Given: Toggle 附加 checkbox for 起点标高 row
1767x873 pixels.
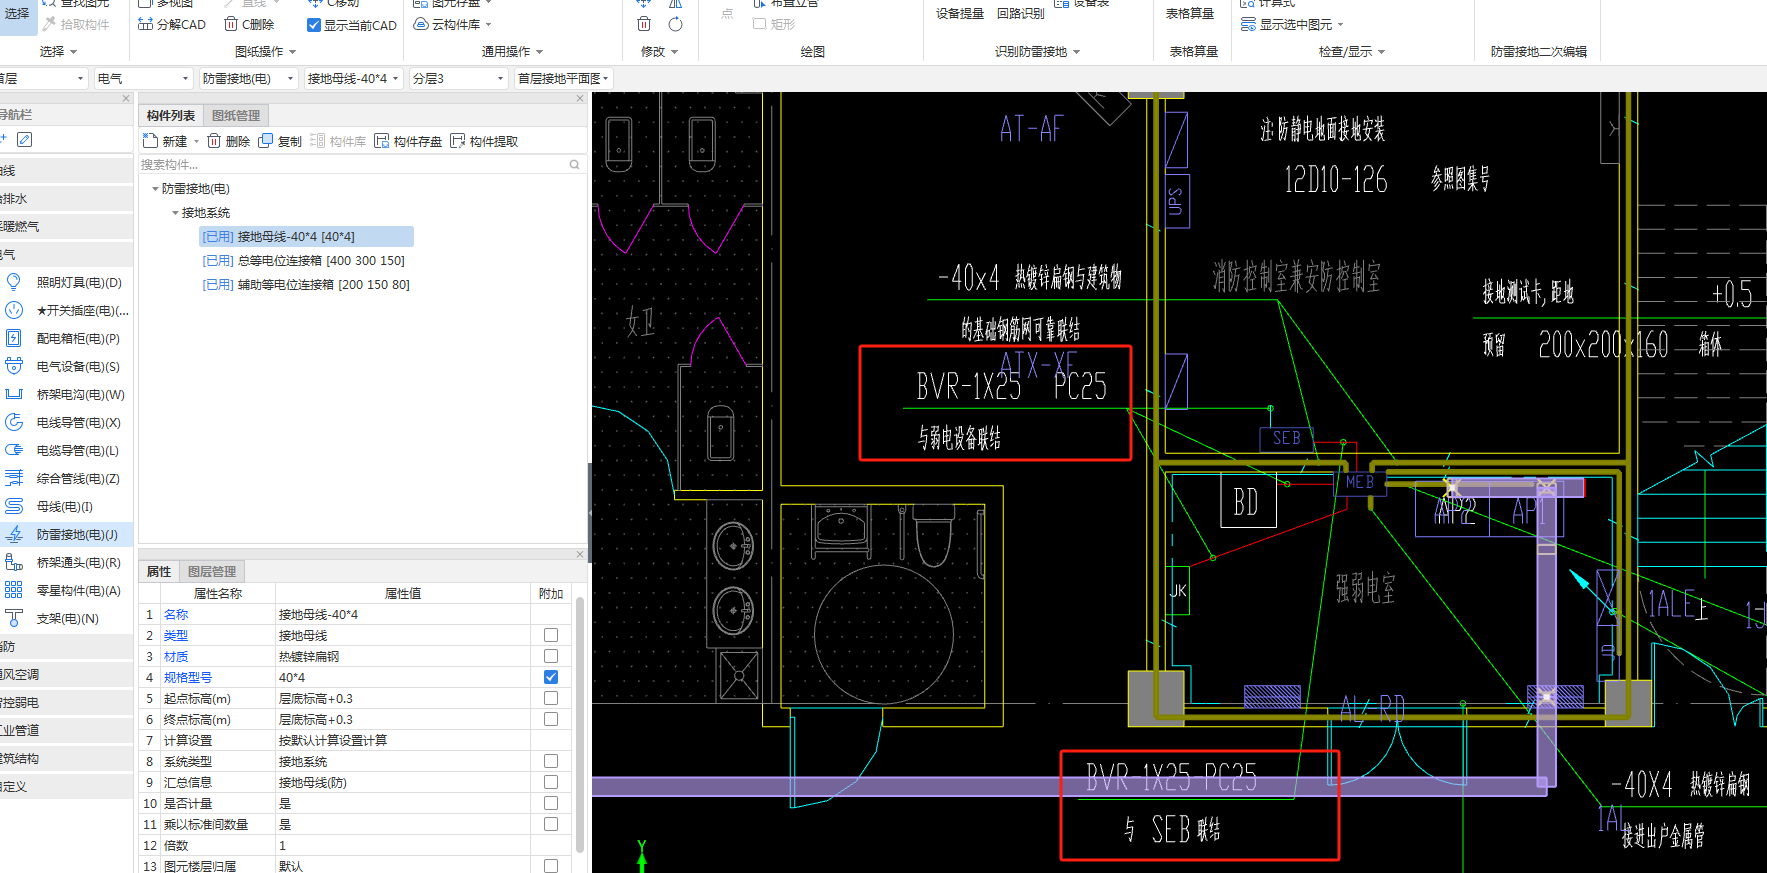Looking at the screenshot, I should coord(551,698).
